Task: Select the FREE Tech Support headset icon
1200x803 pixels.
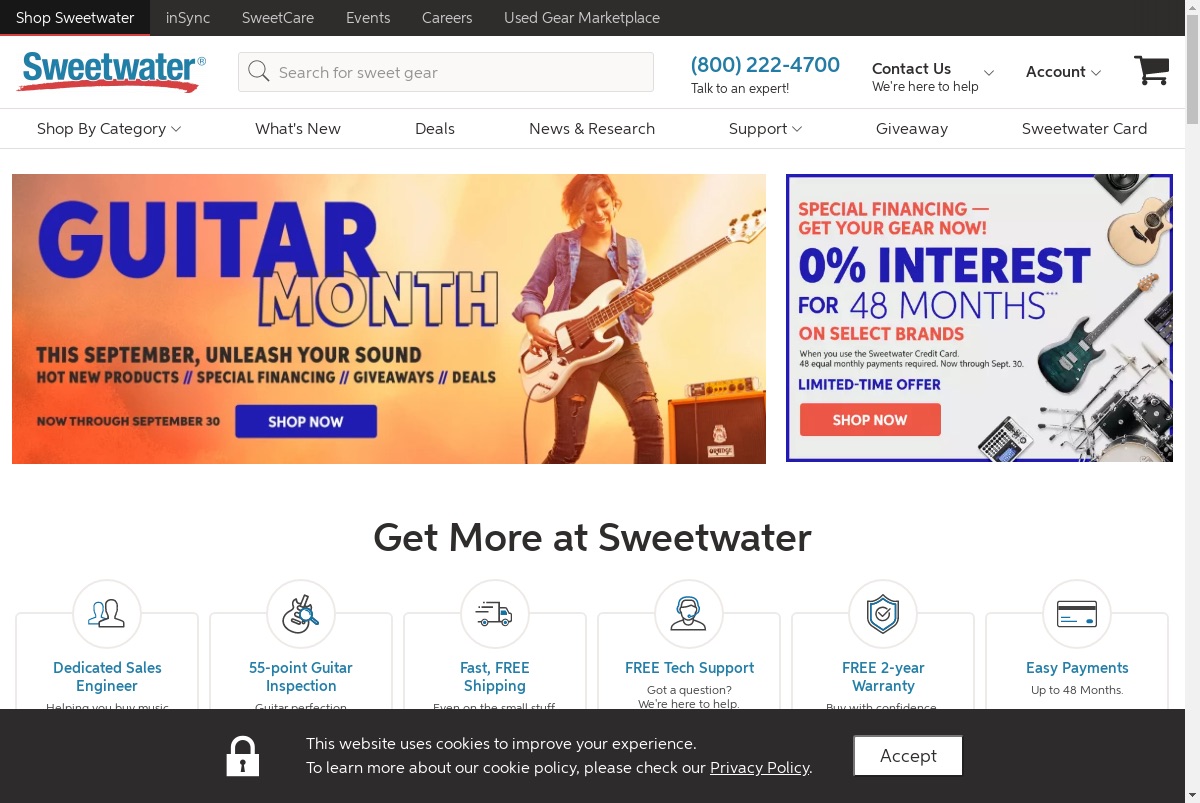Action: [689, 613]
